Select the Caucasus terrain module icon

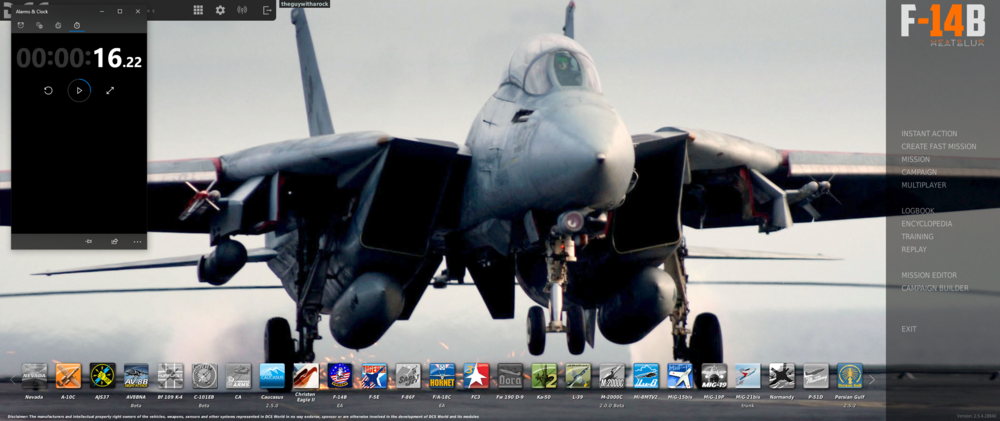tap(272, 376)
